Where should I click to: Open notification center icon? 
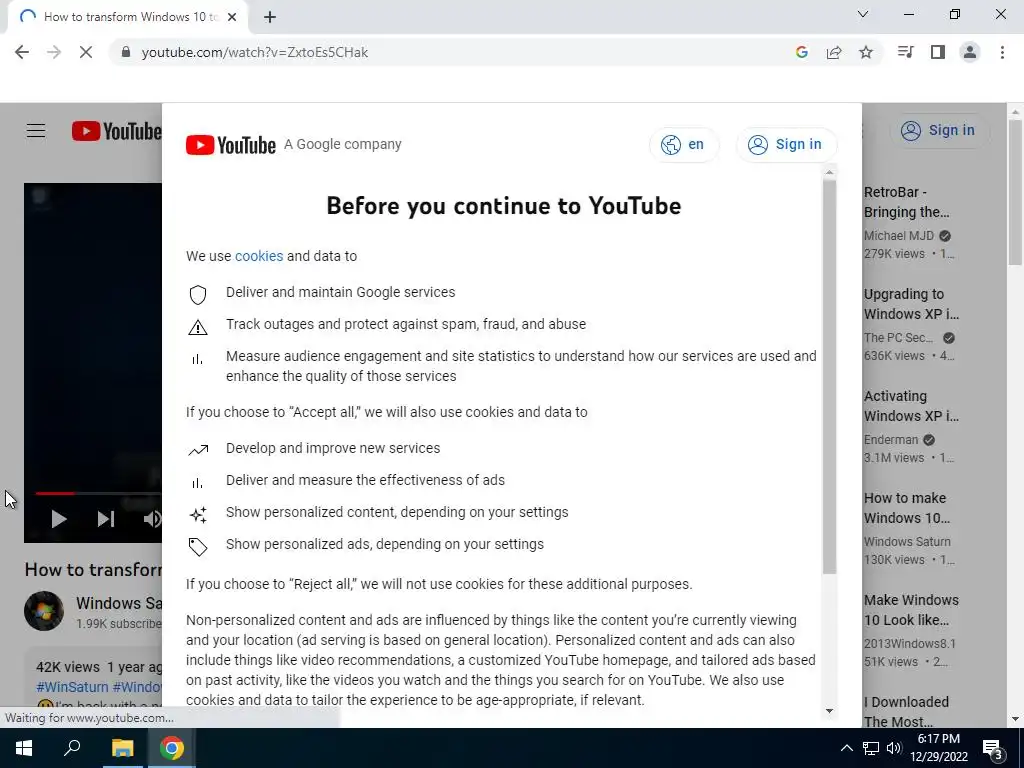point(993,748)
